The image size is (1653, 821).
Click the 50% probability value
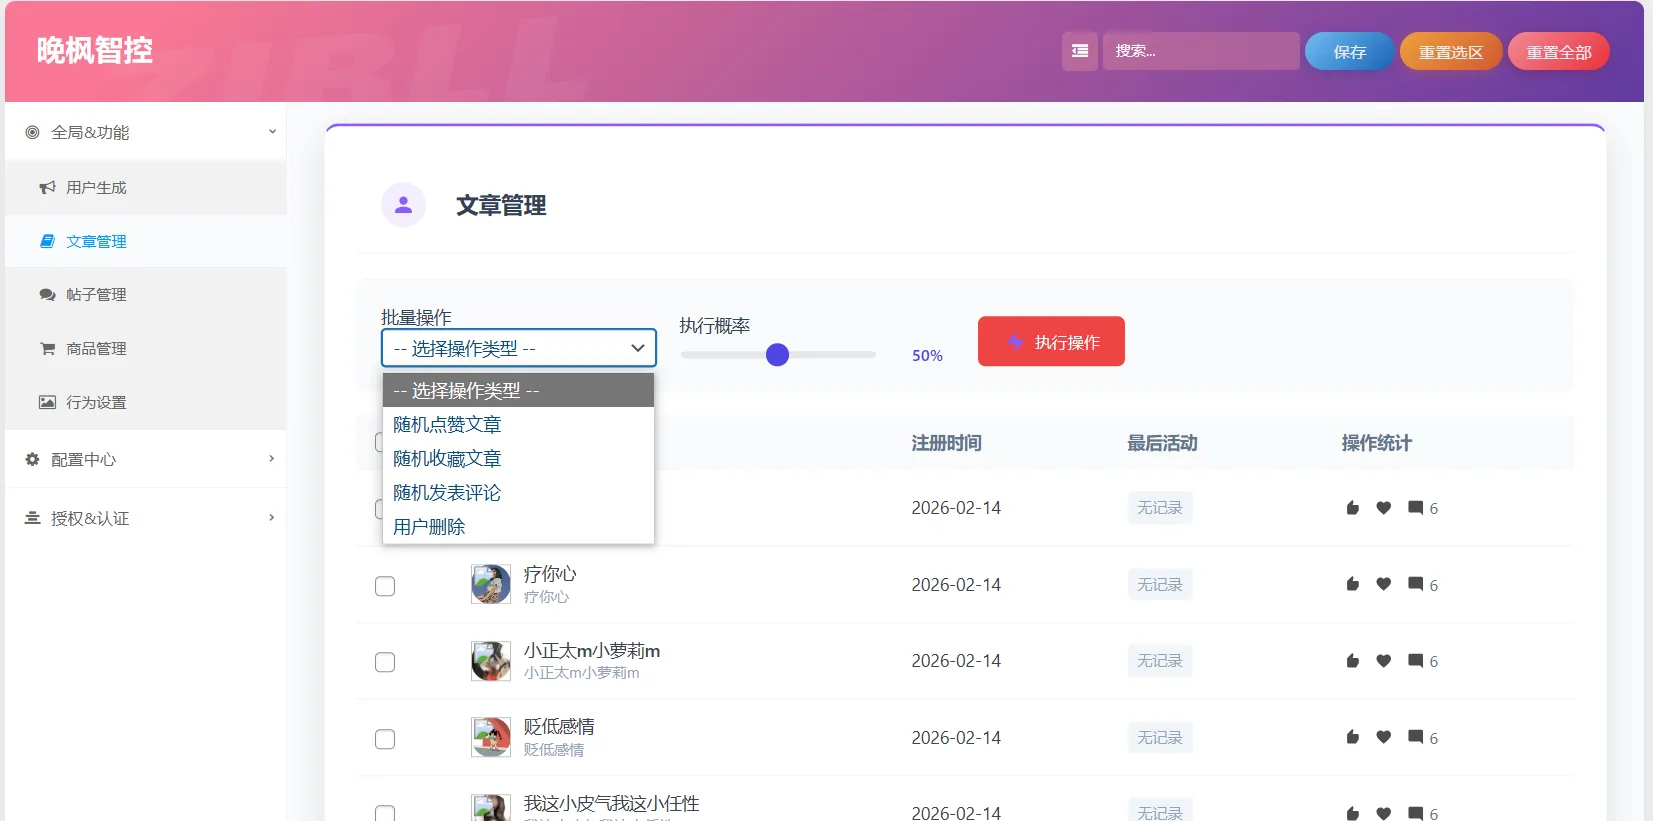pyautogui.click(x=927, y=355)
